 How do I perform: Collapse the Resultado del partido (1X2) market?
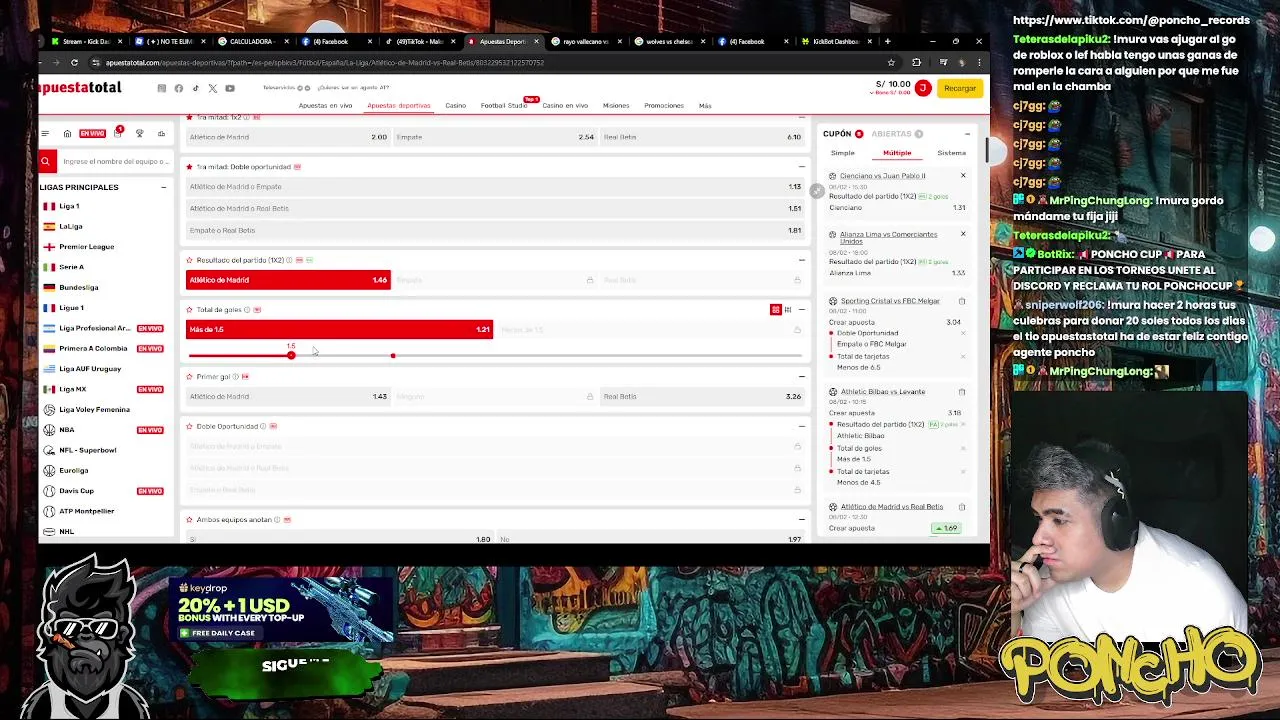(x=801, y=260)
